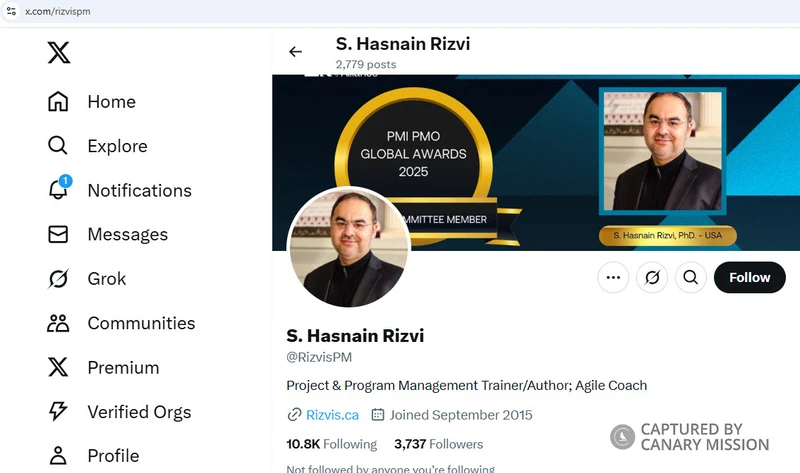Click the X logo in sidebar

pyautogui.click(x=59, y=53)
